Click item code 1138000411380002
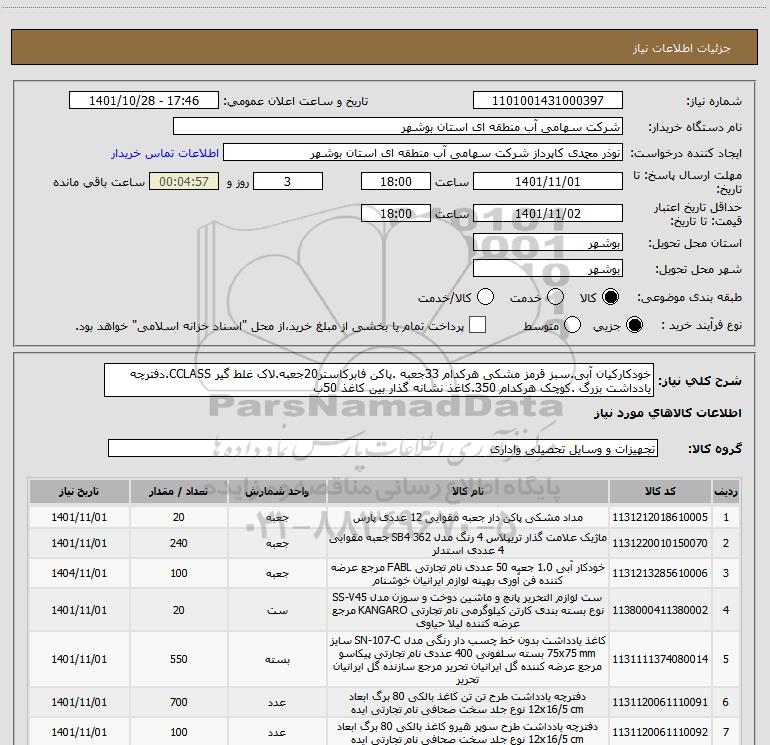 [x=660, y=610]
